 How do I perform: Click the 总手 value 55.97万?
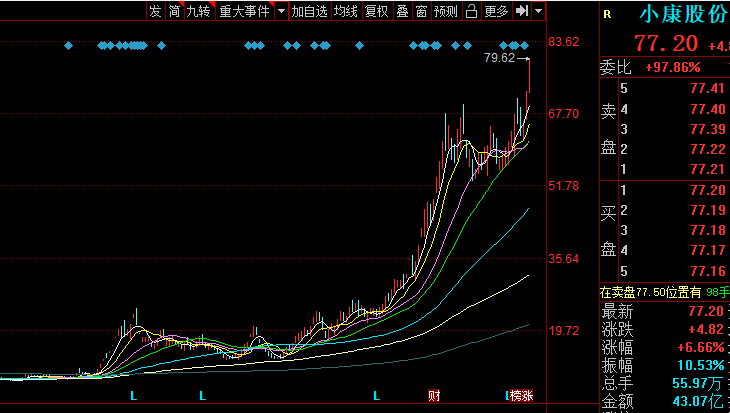point(697,384)
